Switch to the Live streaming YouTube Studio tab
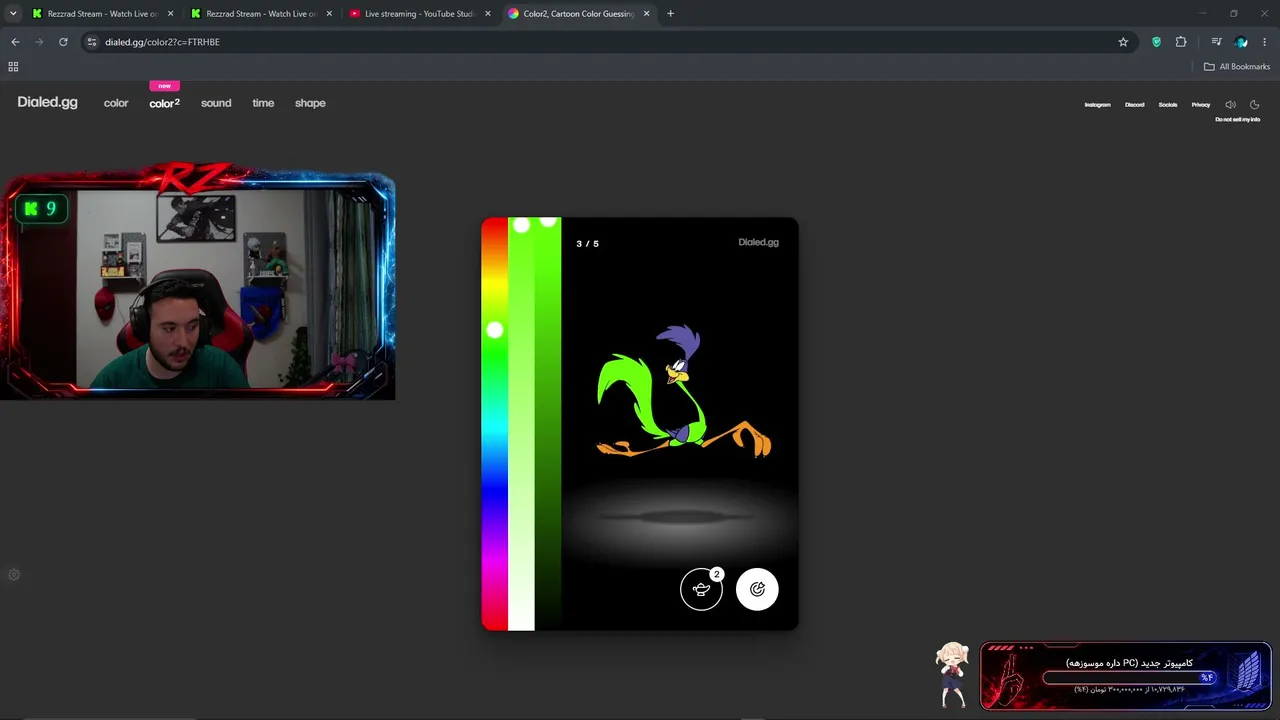This screenshot has width=1280, height=720. [420, 14]
